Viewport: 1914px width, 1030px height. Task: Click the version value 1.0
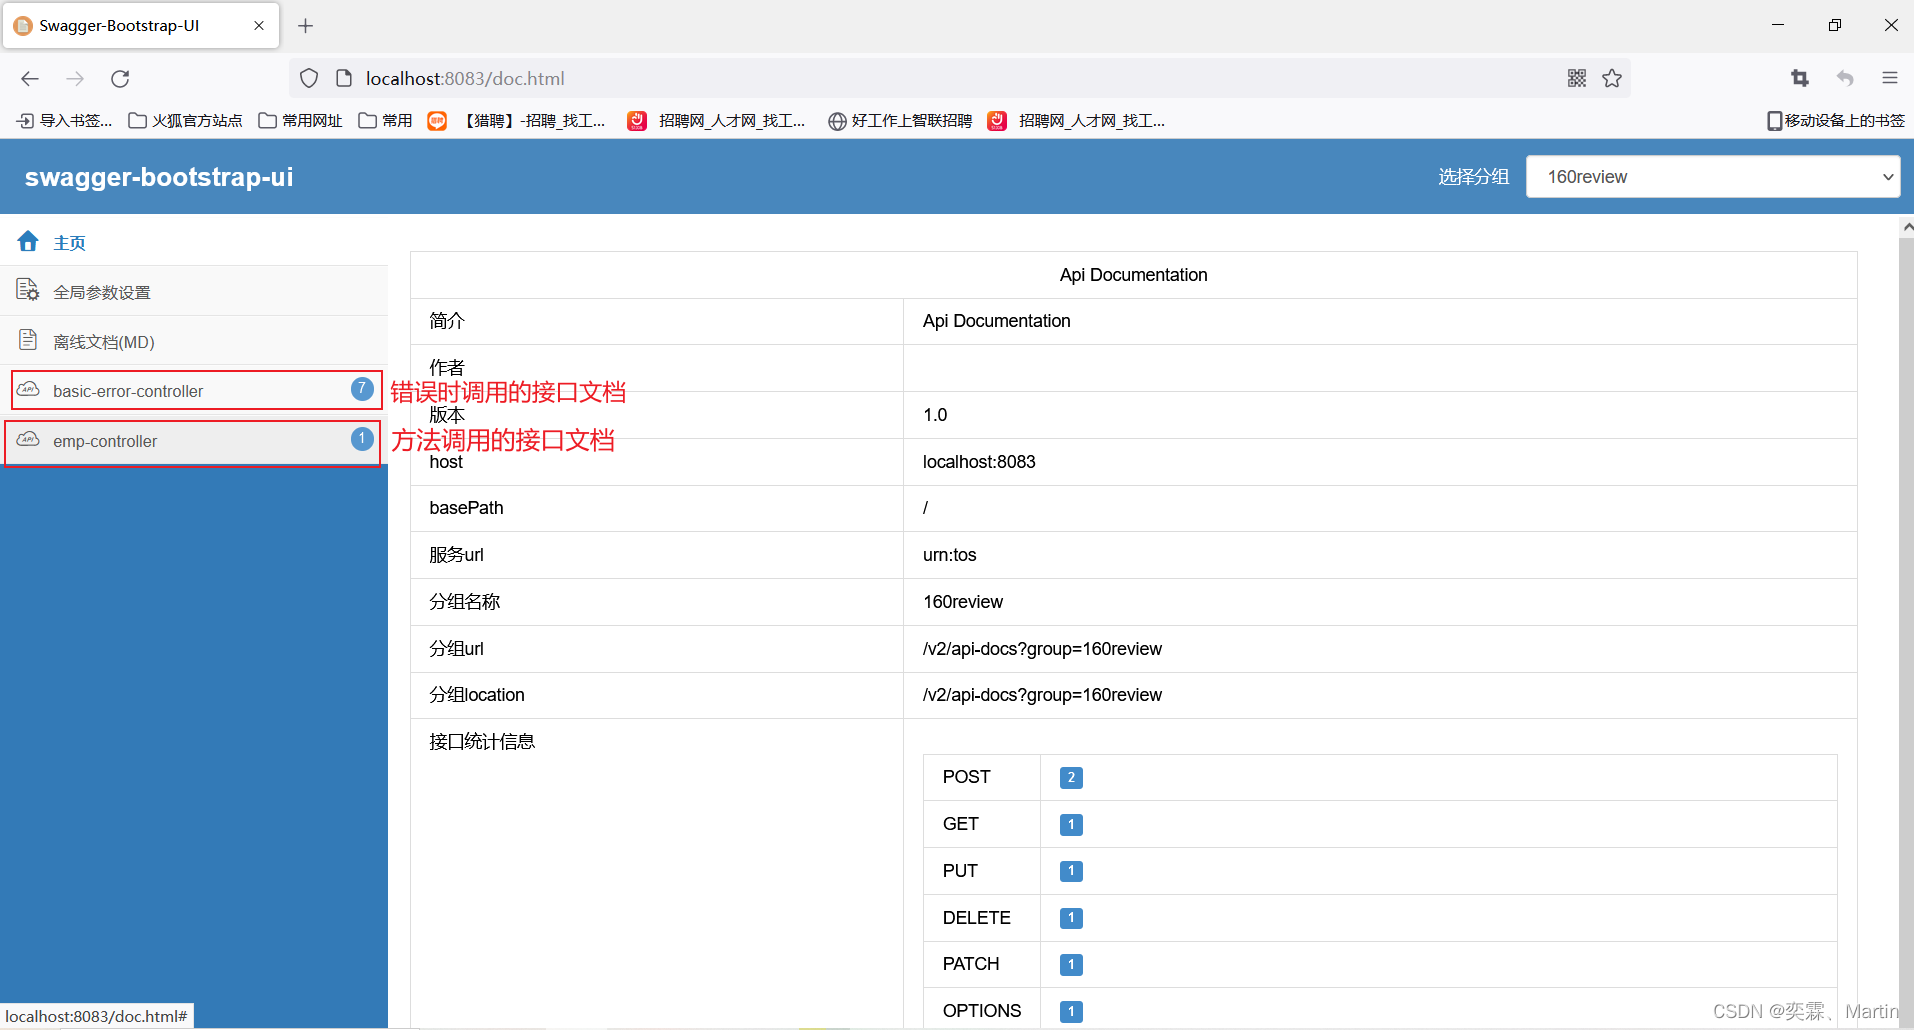tap(935, 415)
